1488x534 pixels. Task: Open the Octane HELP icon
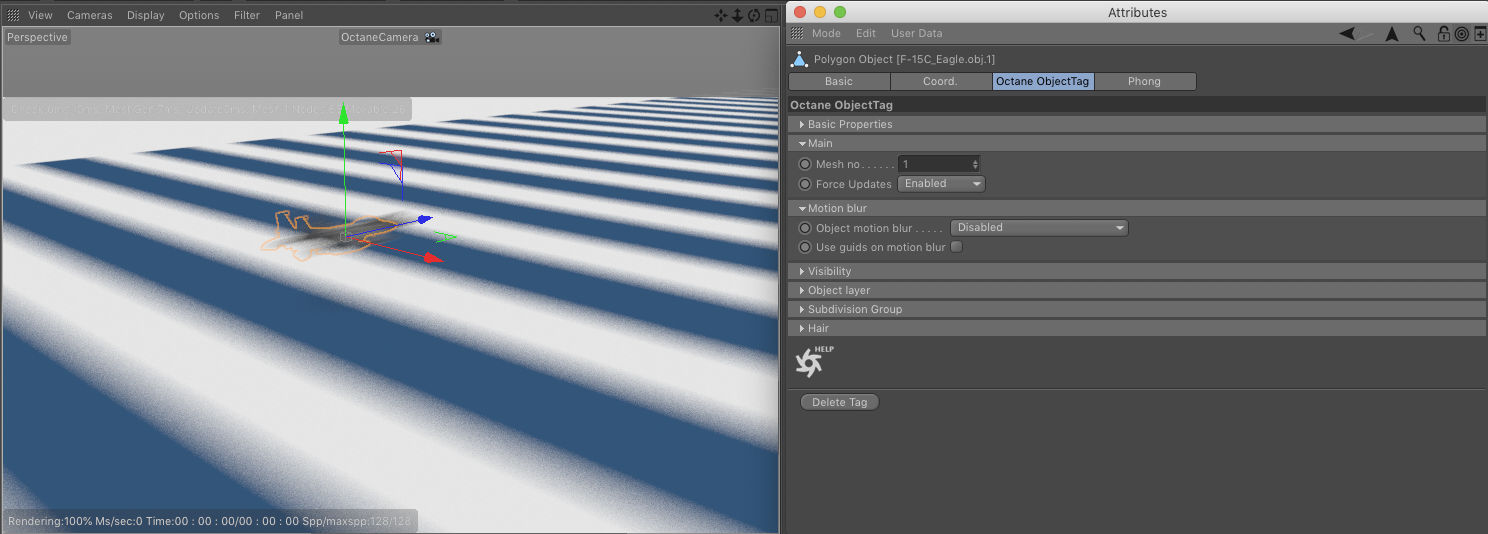click(x=812, y=361)
